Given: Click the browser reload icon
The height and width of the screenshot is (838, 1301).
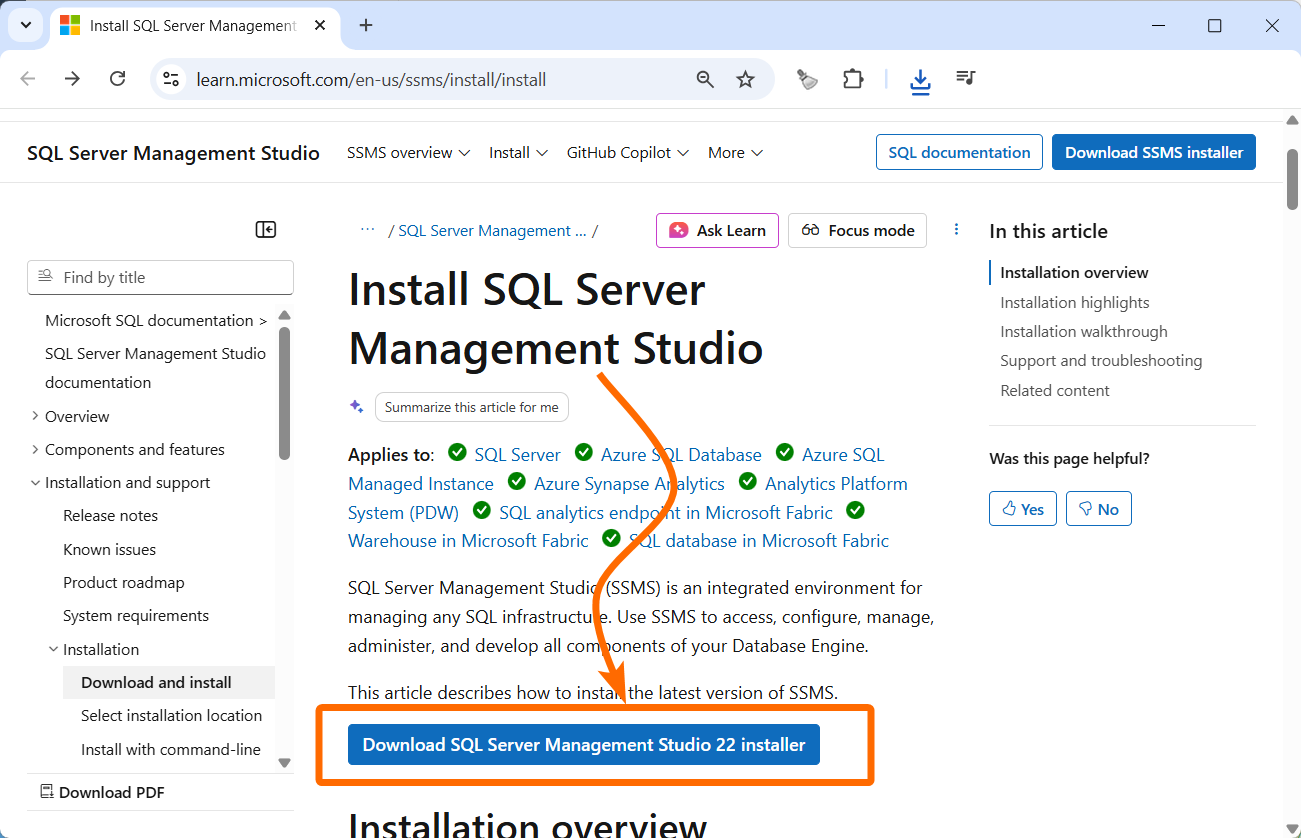Looking at the screenshot, I should click(x=117, y=79).
